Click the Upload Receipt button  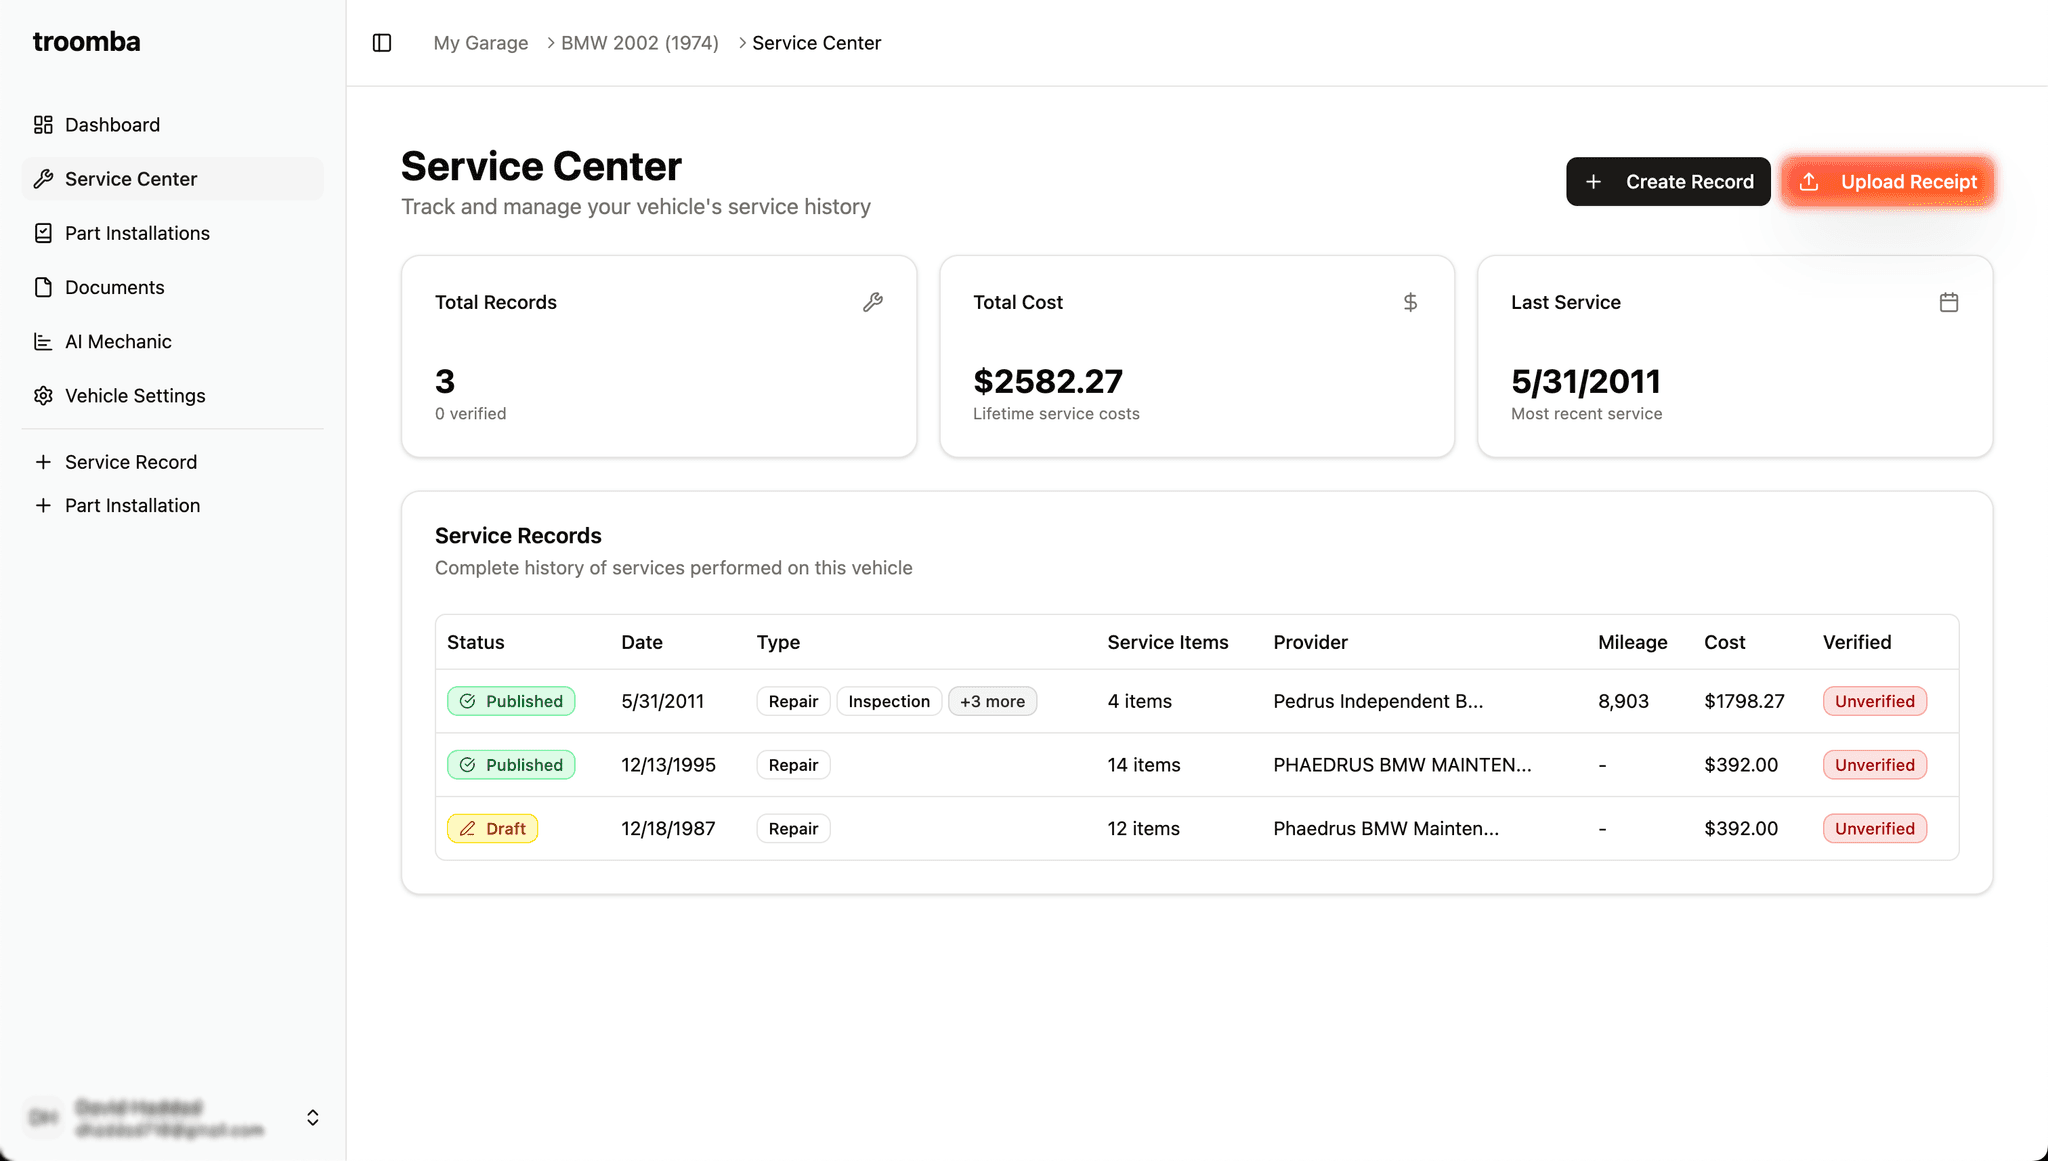pos(1888,182)
